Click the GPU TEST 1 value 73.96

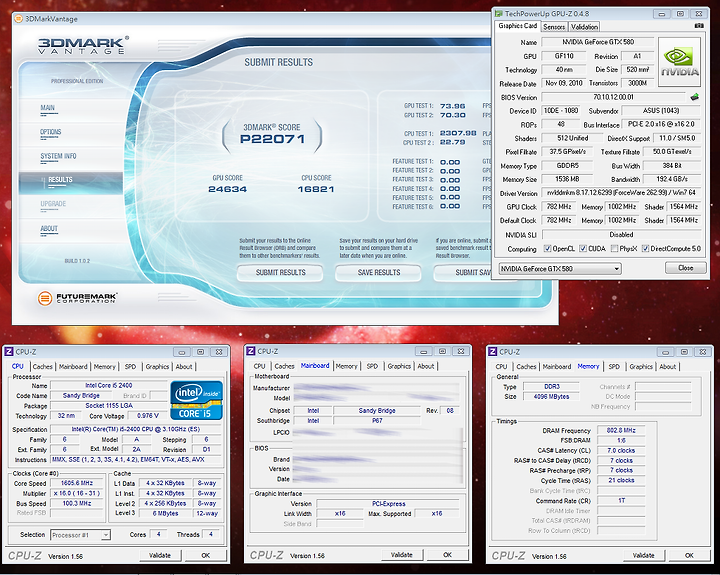(452, 106)
